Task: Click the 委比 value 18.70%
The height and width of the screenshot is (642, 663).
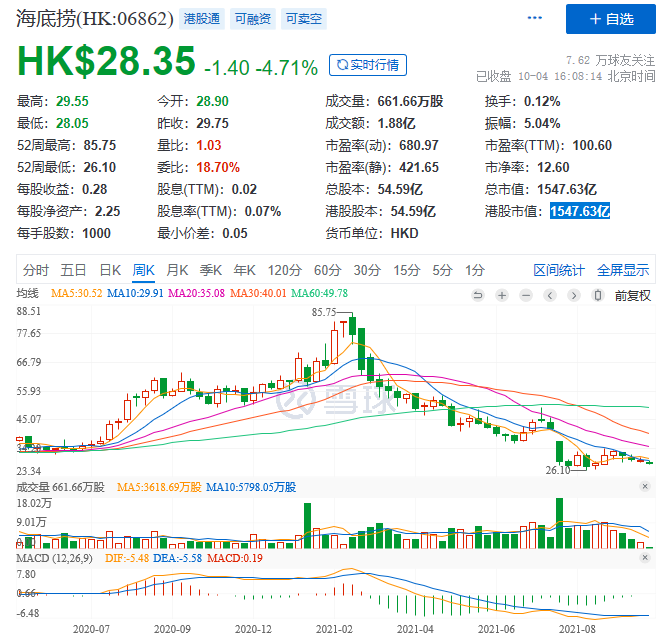Action: [218, 167]
